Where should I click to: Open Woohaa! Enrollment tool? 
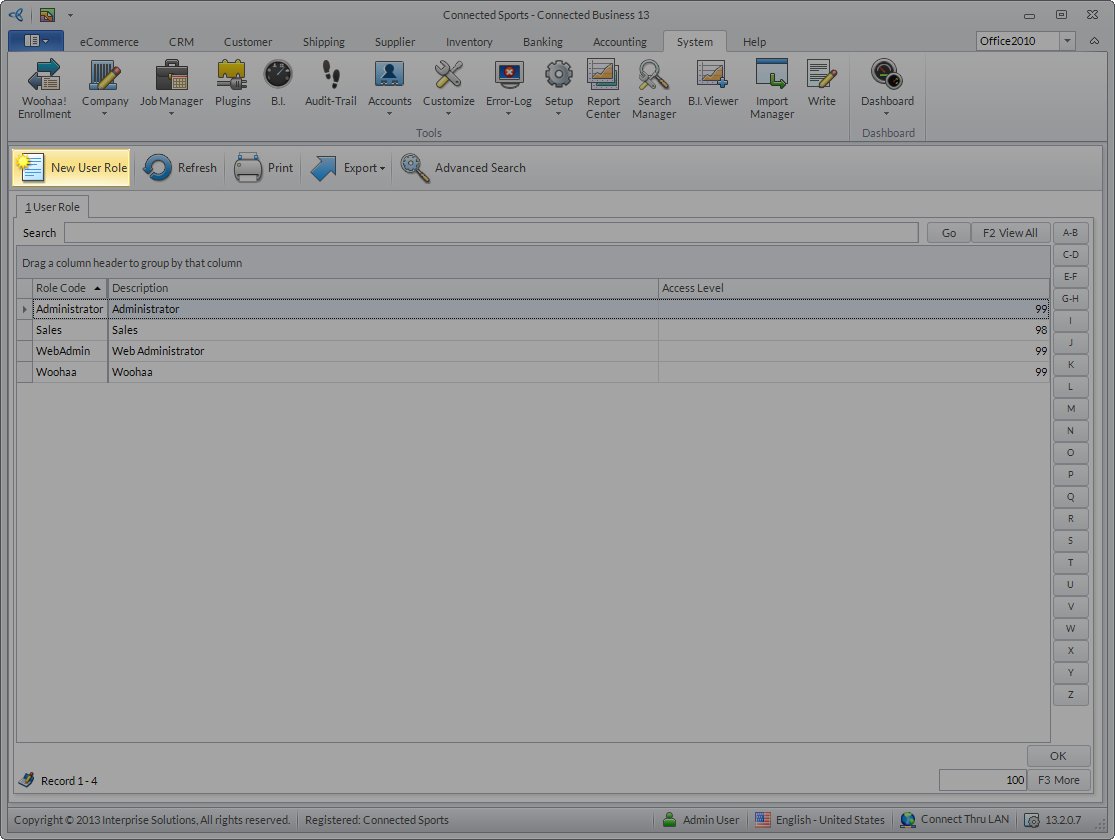[44, 88]
